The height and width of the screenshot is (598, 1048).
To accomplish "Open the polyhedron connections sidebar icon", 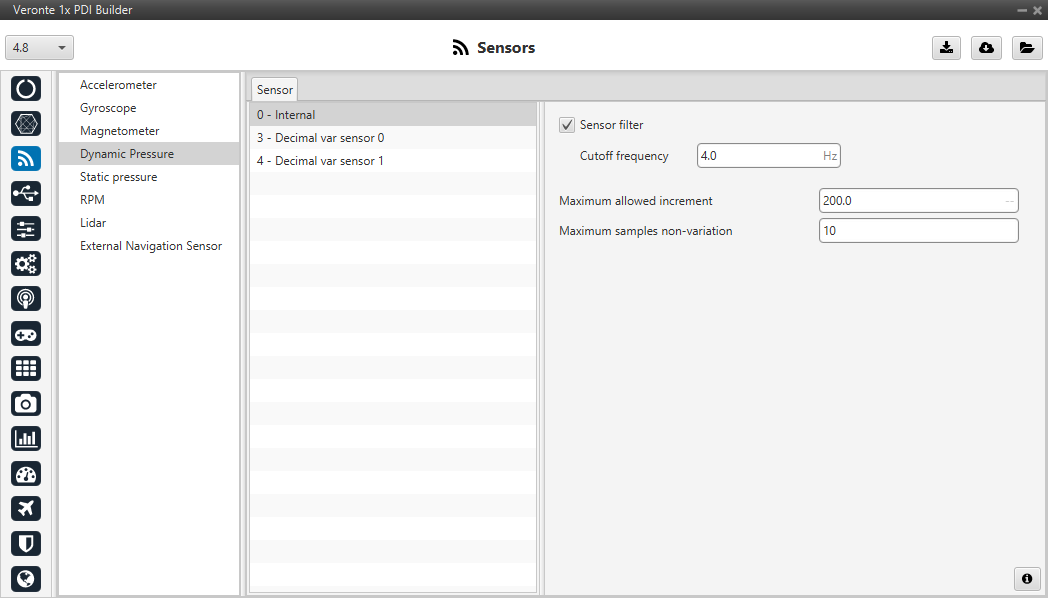I will (26, 124).
